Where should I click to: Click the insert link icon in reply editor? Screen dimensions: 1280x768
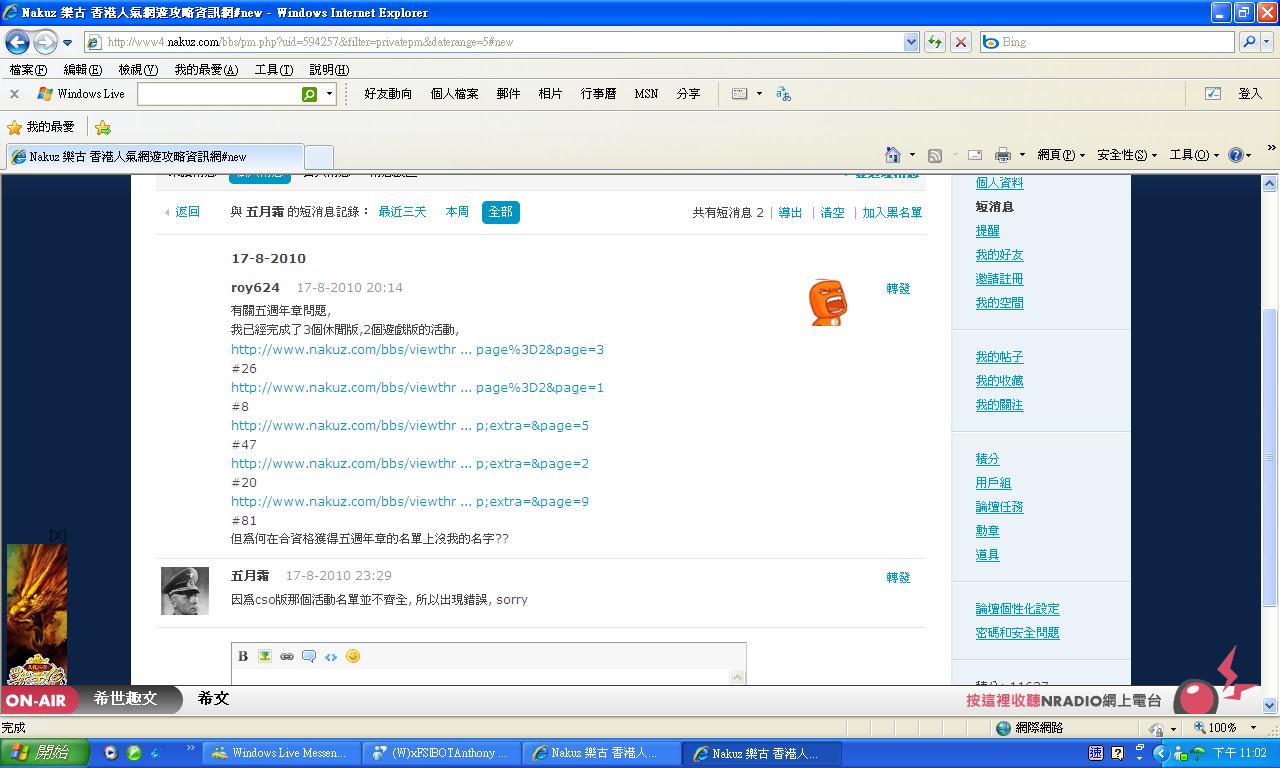tap(287, 656)
